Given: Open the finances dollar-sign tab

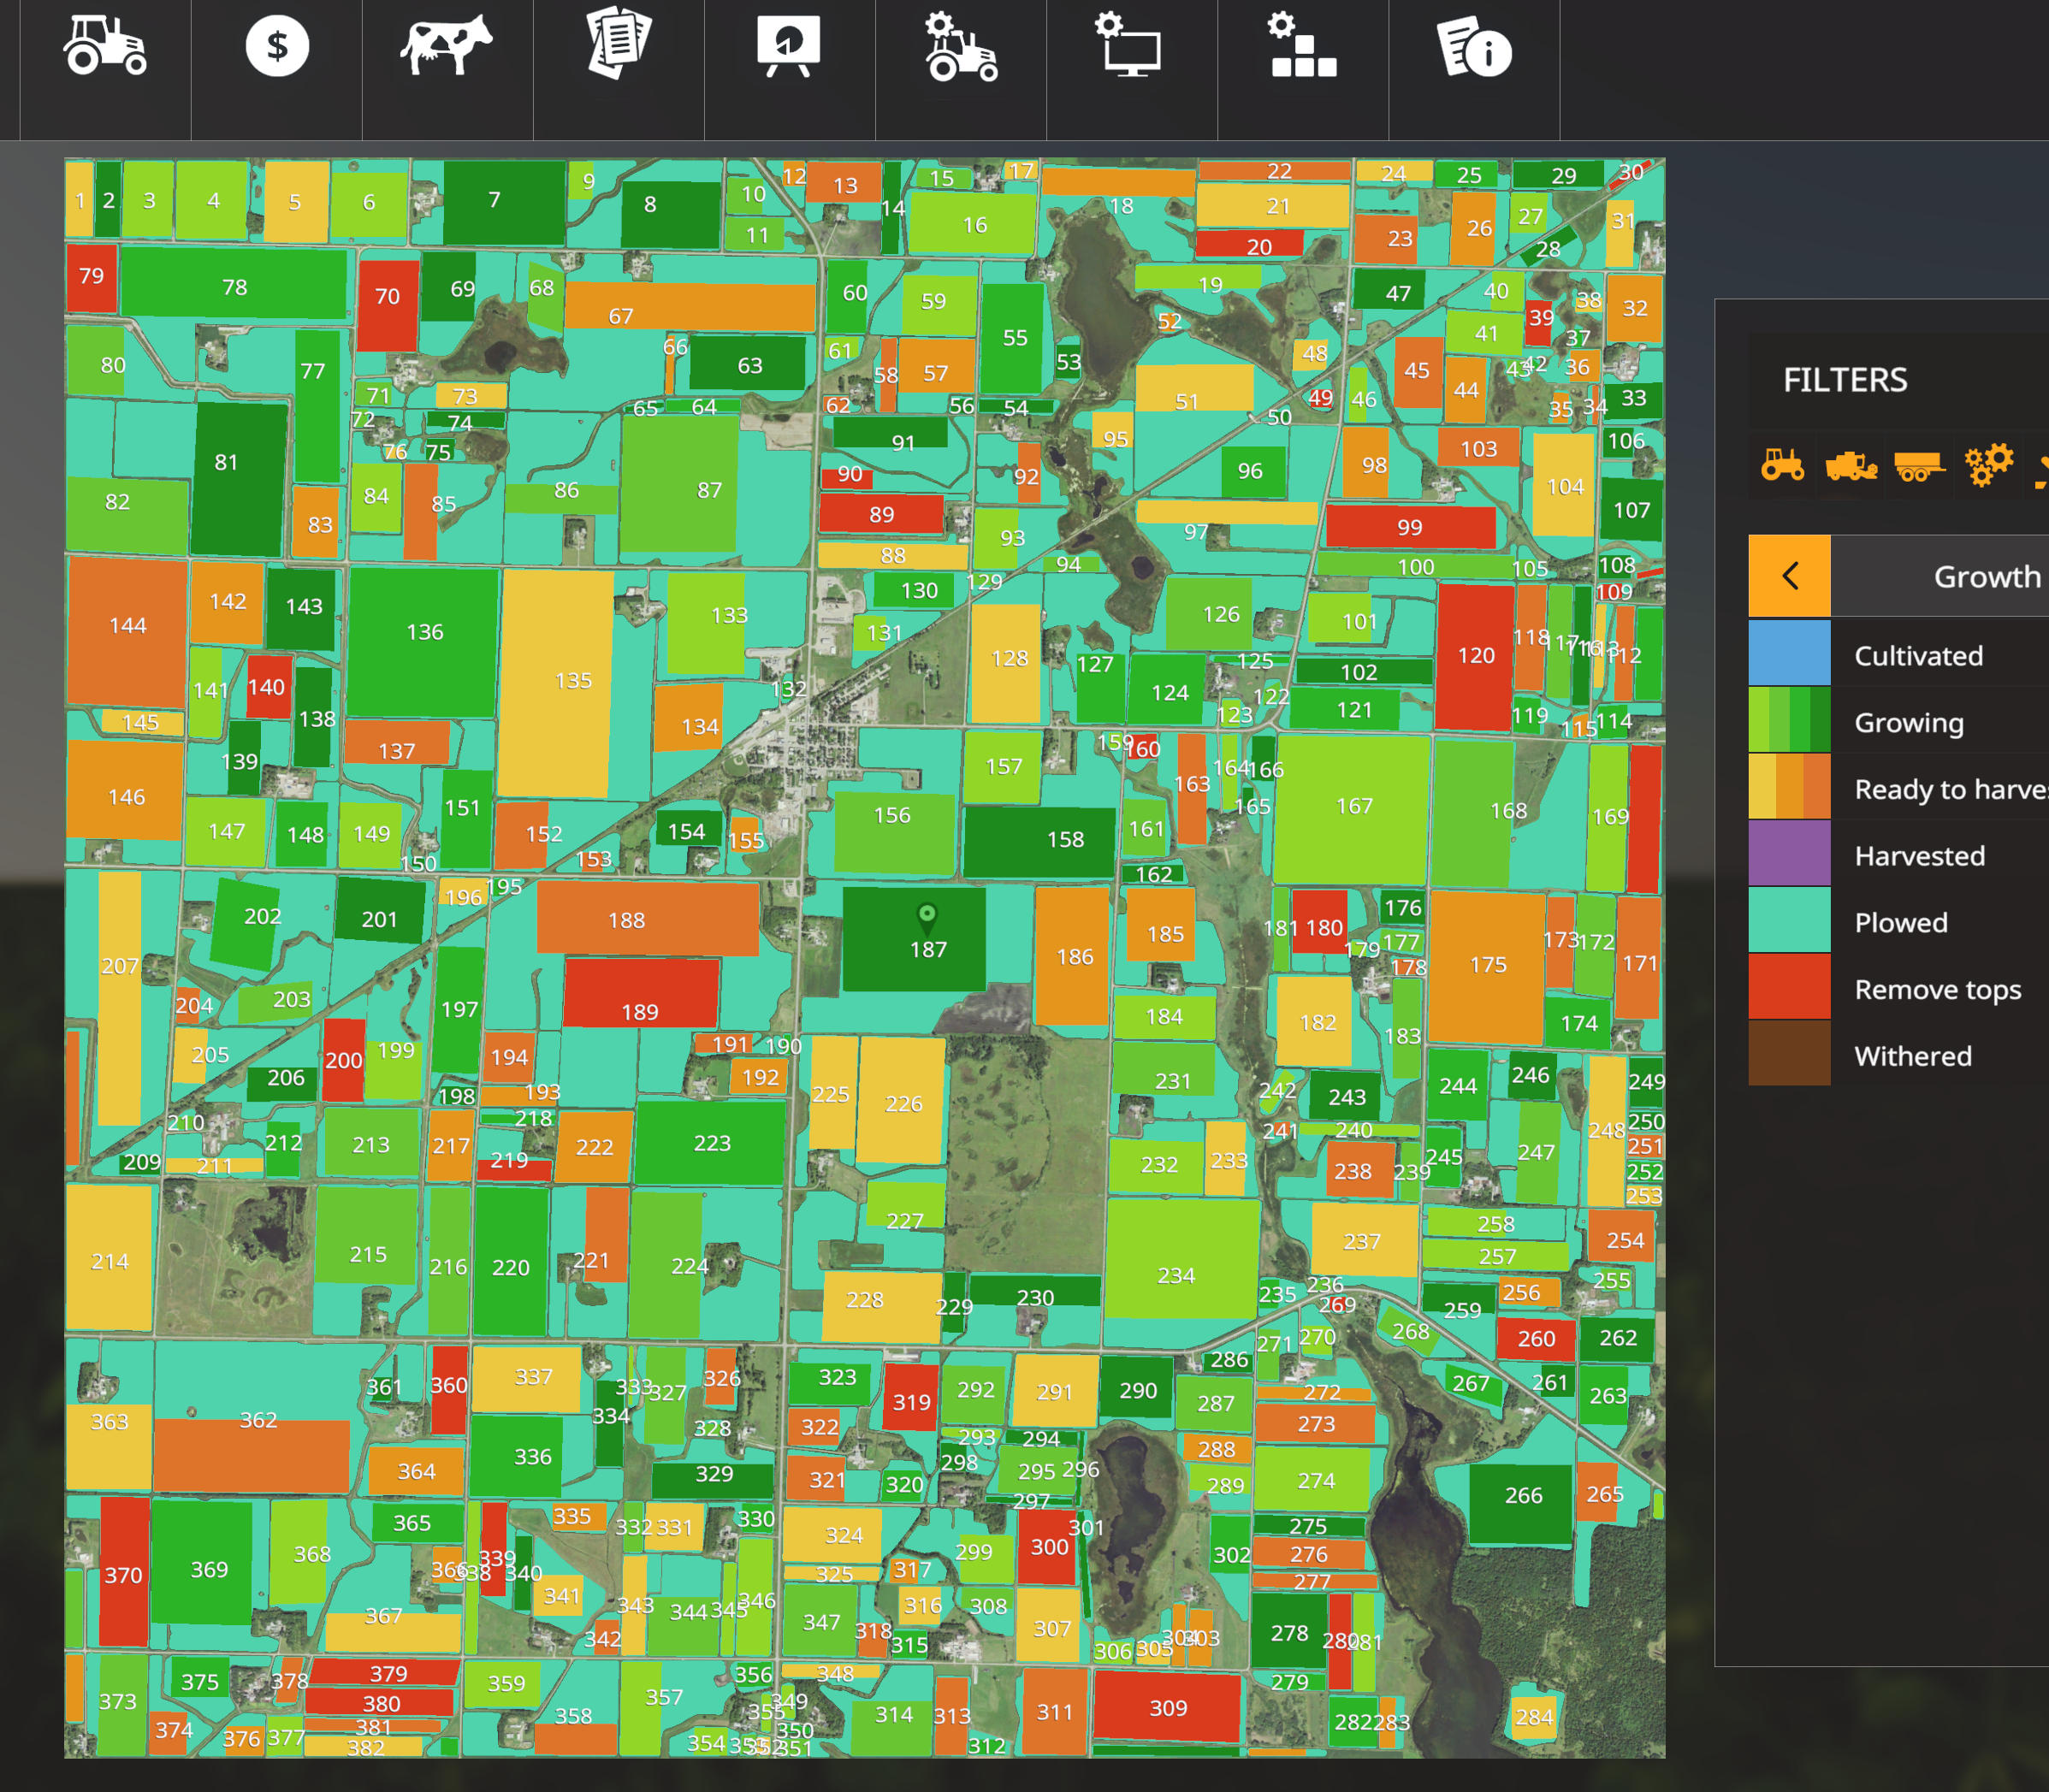Looking at the screenshot, I should click(x=277, y=47).
